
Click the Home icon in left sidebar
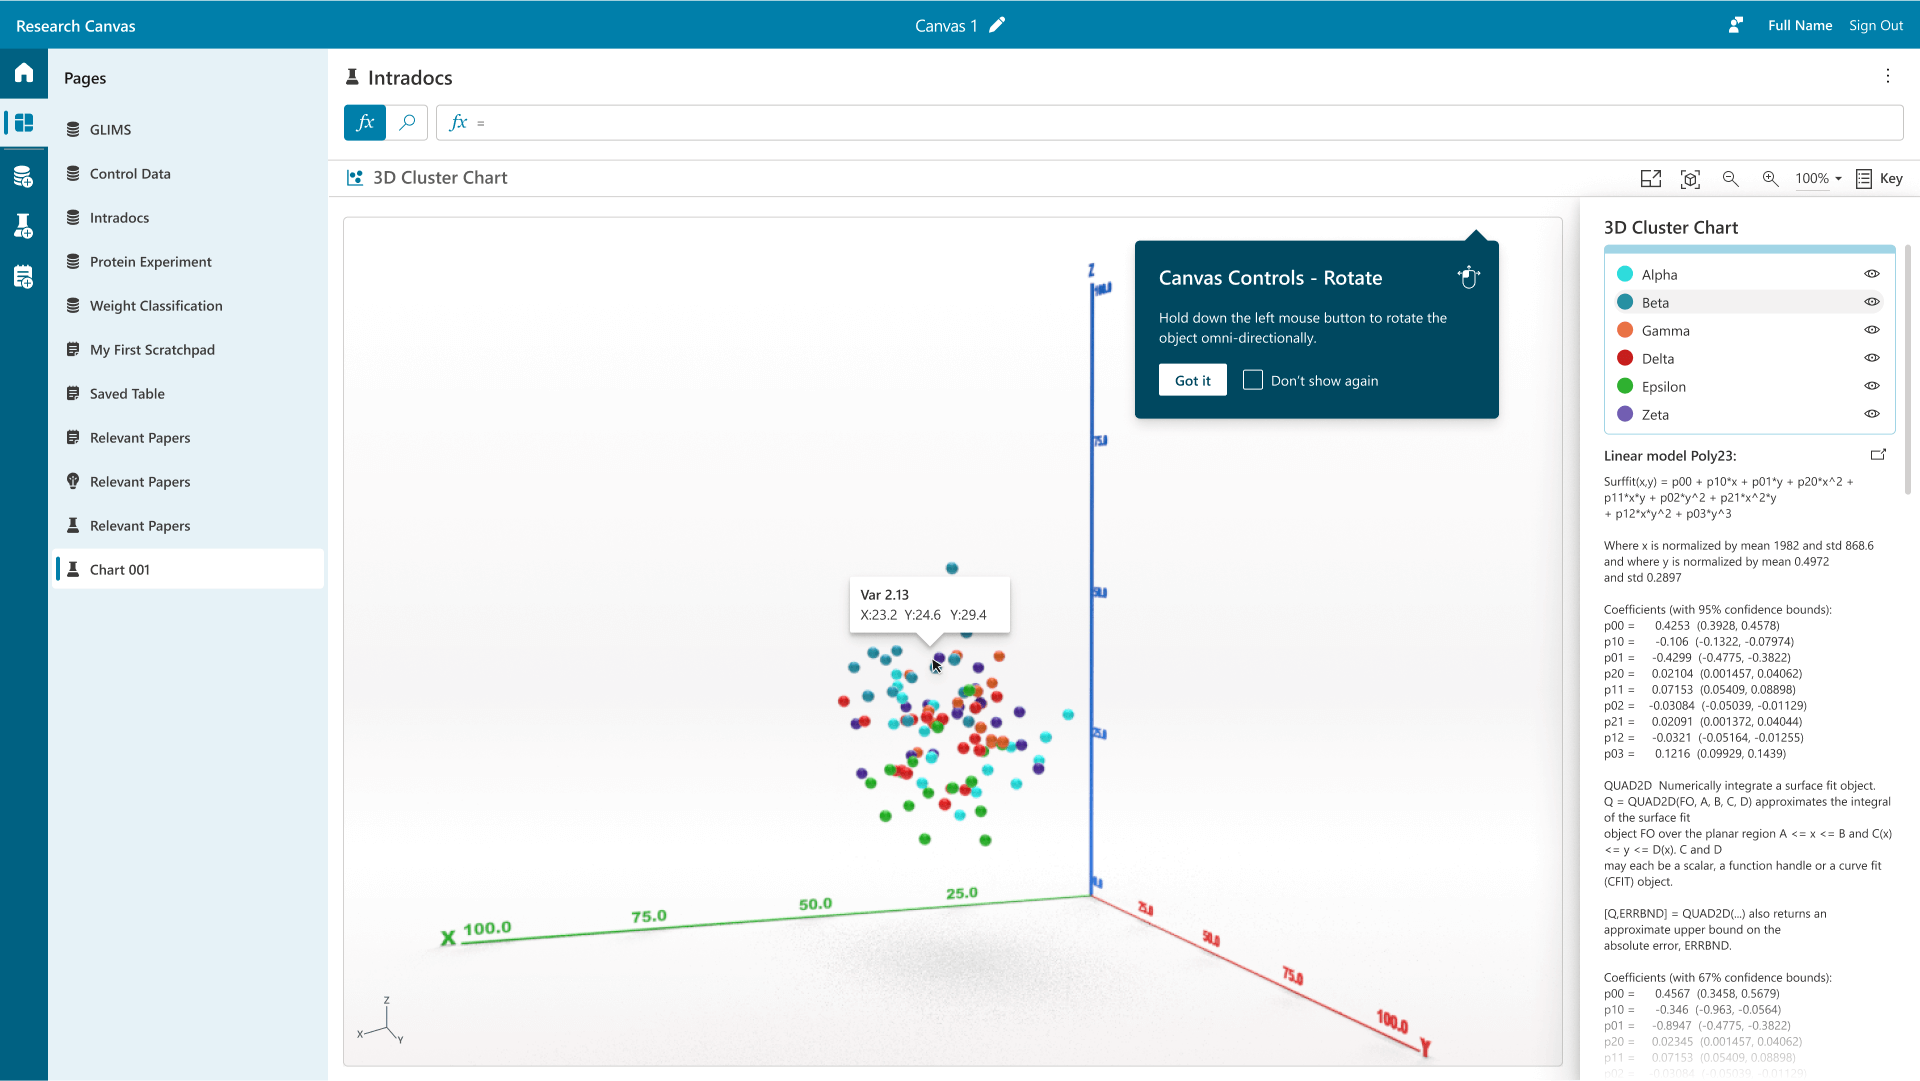(x=24, y=73)
